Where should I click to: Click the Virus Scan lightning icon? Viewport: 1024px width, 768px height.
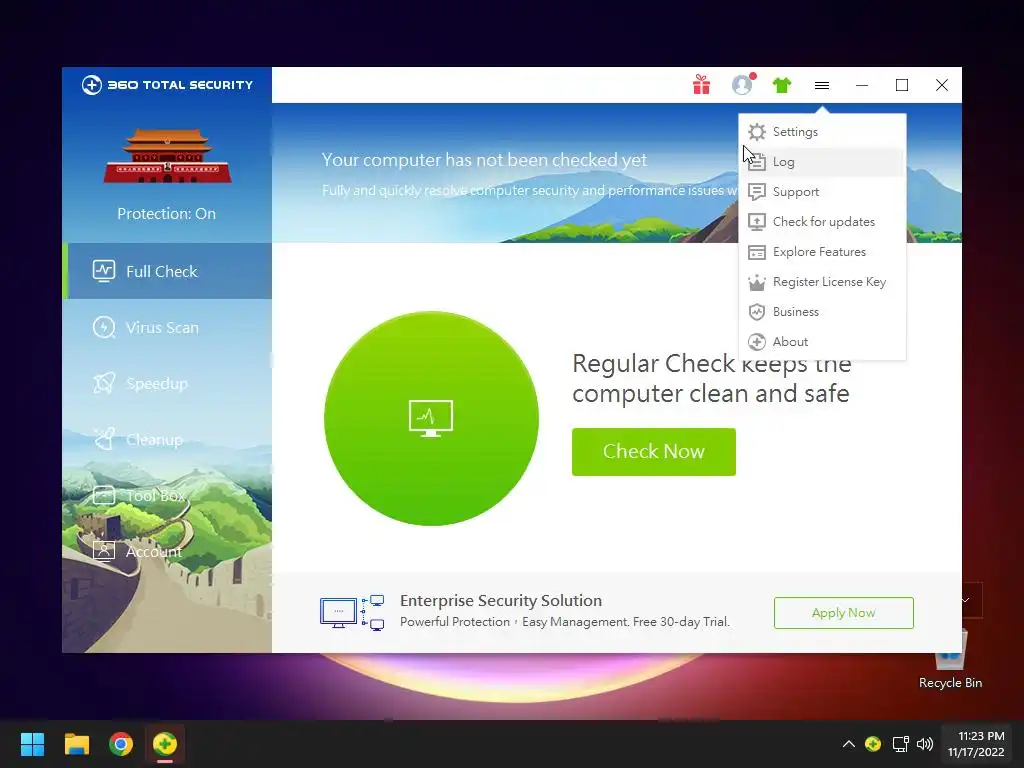(104, 327)
